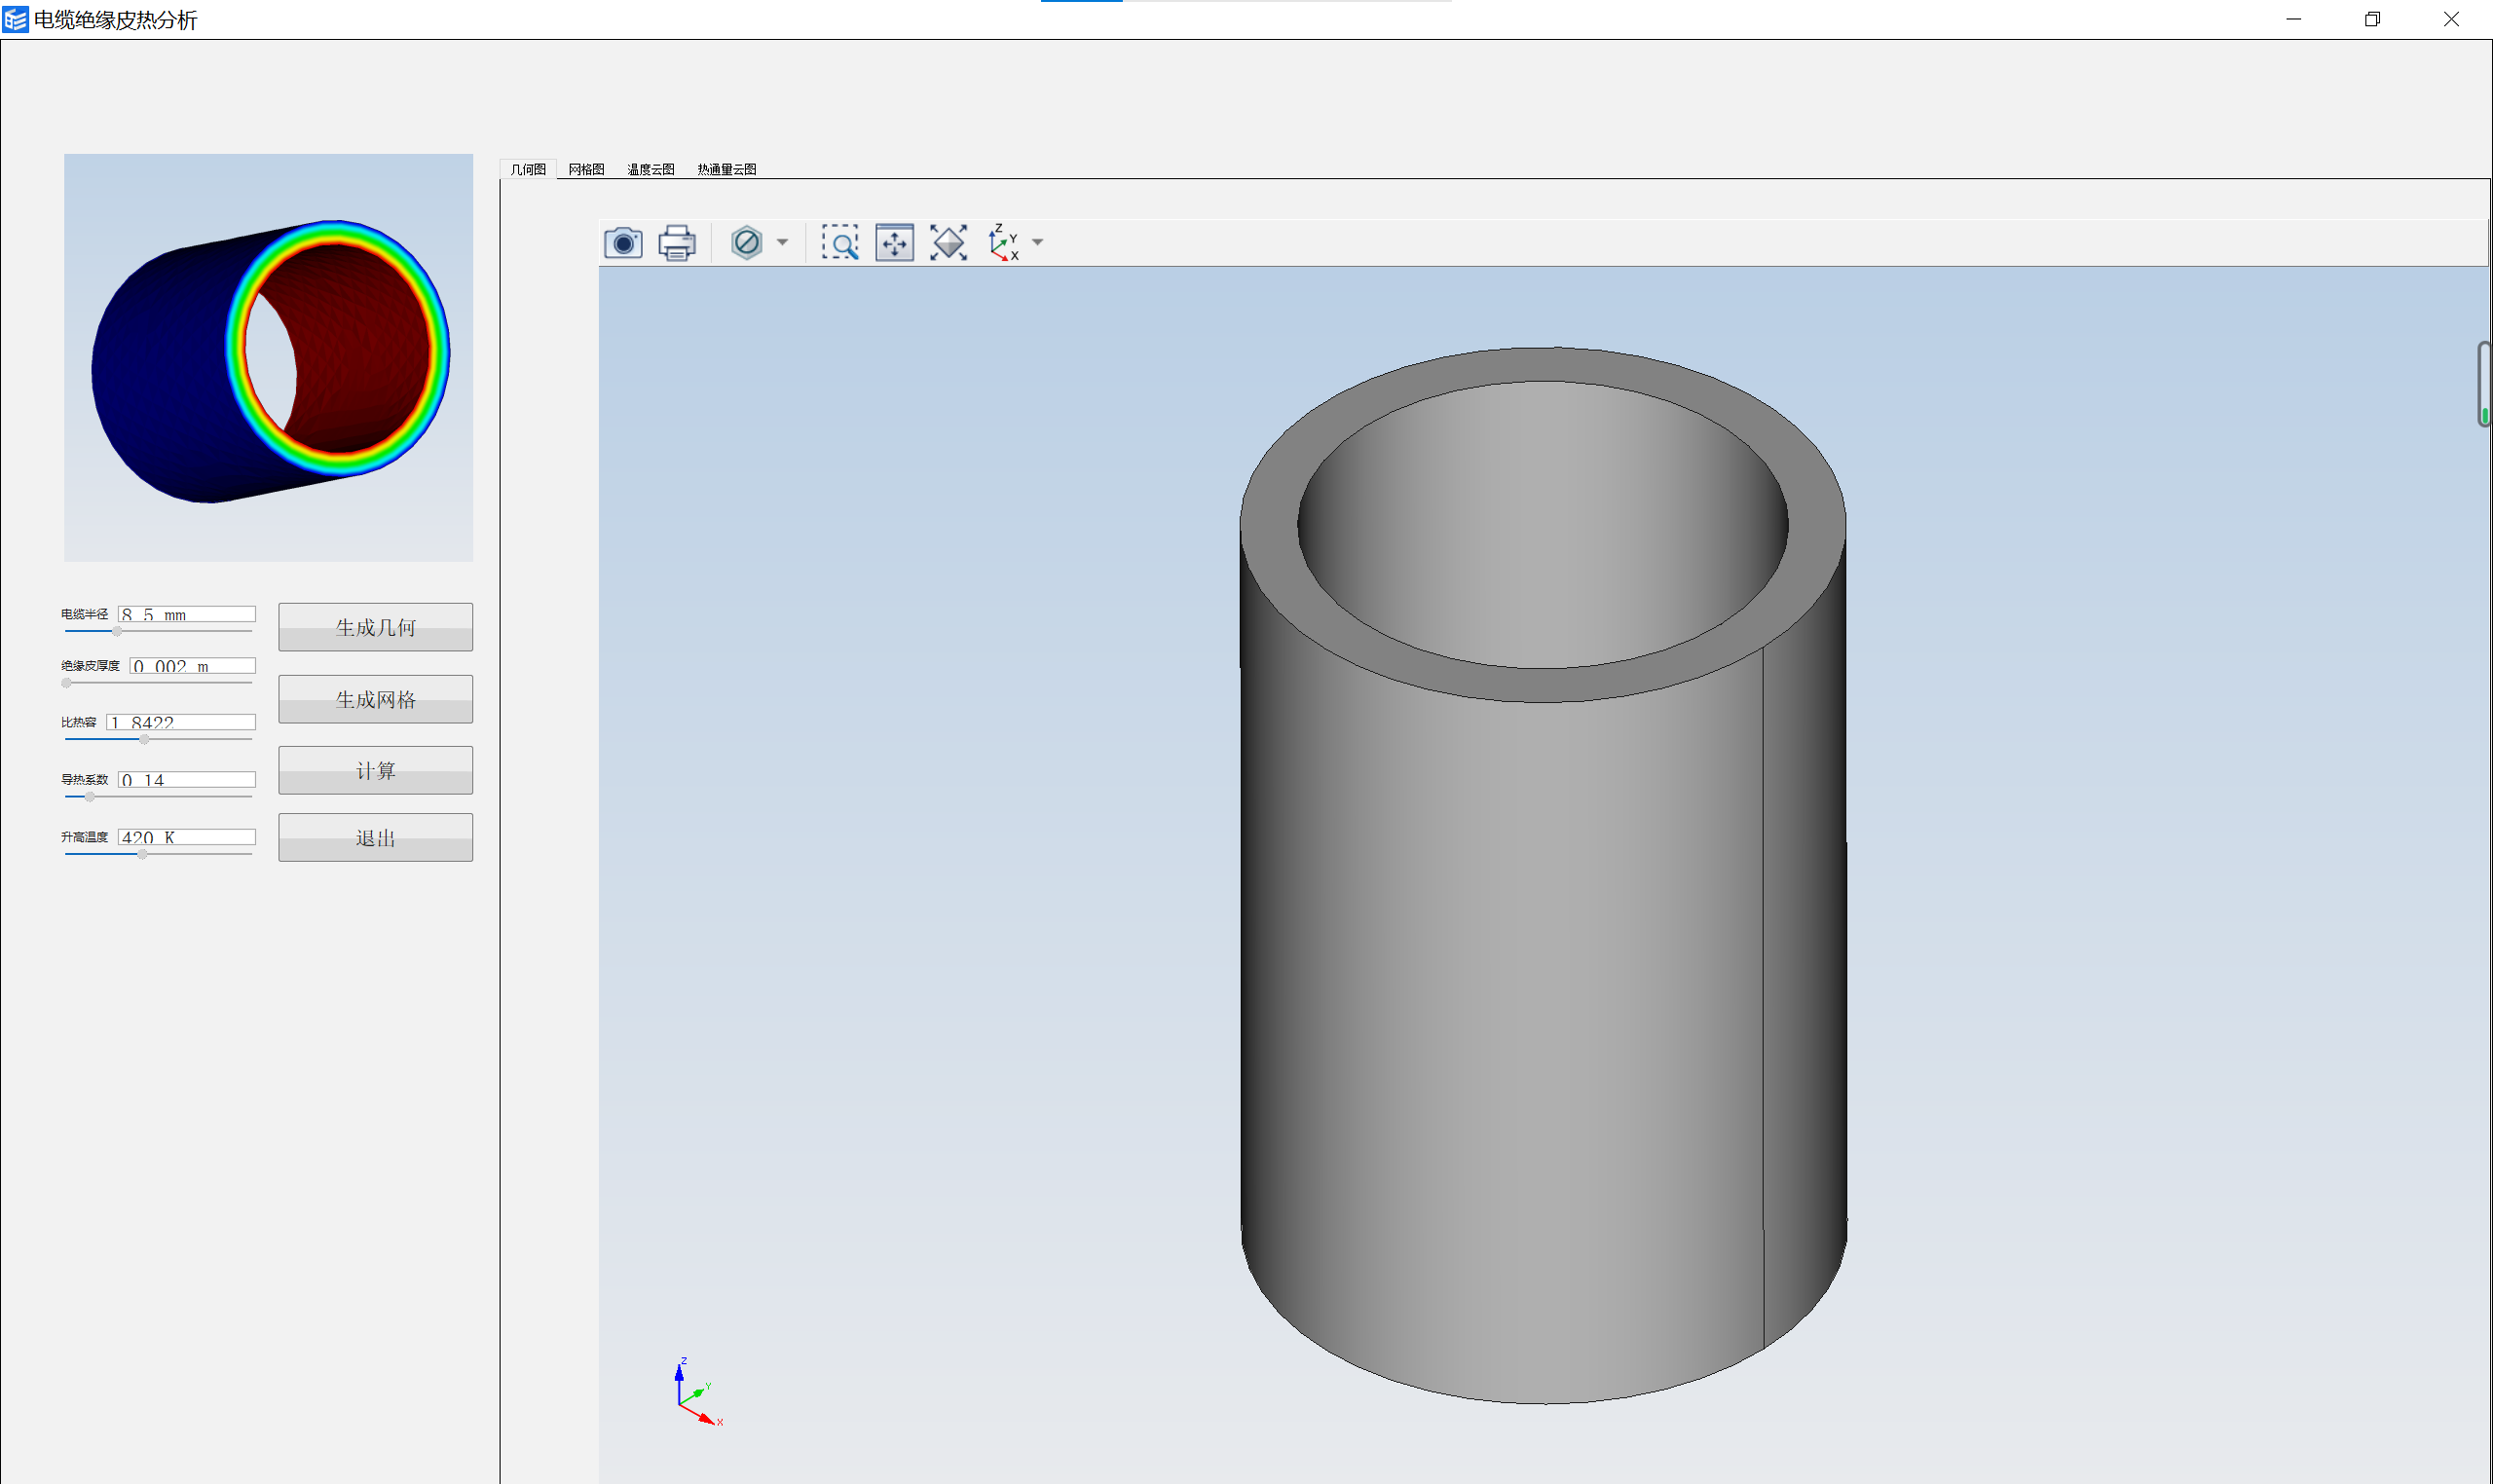
Task: Click the cable thermal result preview thumbnail
Action: click(268, 357)
